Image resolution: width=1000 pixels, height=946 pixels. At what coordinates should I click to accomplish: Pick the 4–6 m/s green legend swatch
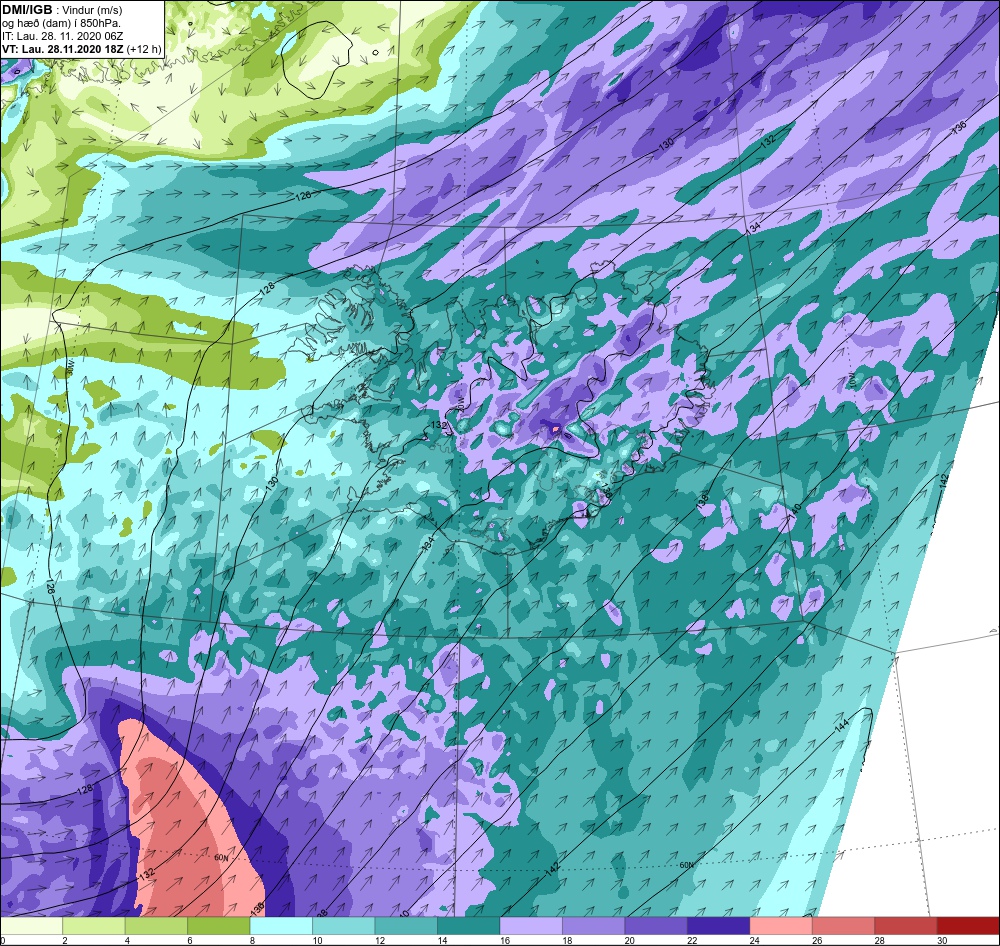coord(156,926)
